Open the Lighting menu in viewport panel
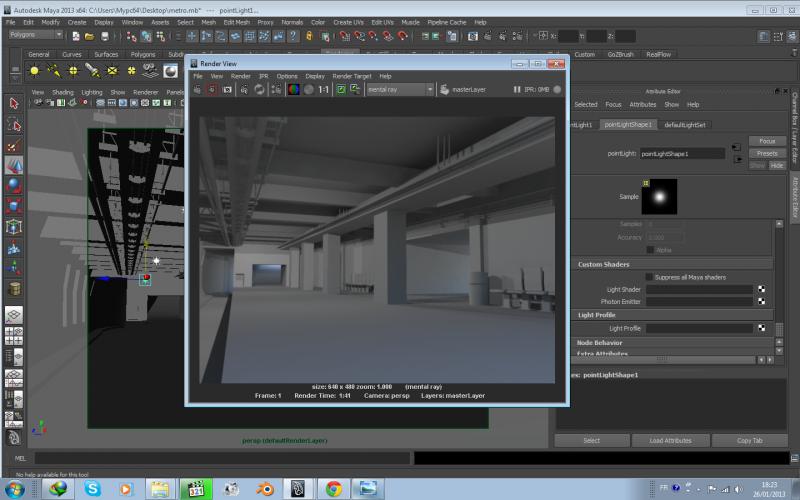The image size is (800, 500). click(x=92, y=92)
